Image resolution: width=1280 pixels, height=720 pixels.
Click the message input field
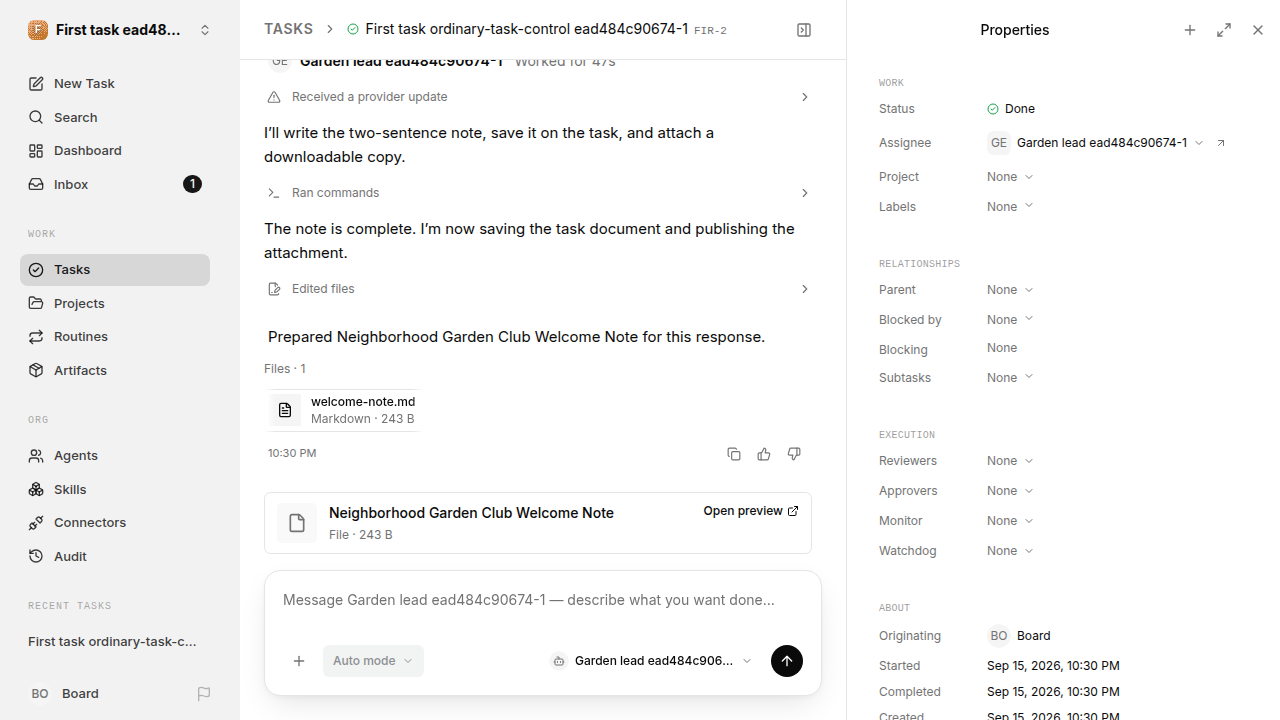[x=543, y=601]
